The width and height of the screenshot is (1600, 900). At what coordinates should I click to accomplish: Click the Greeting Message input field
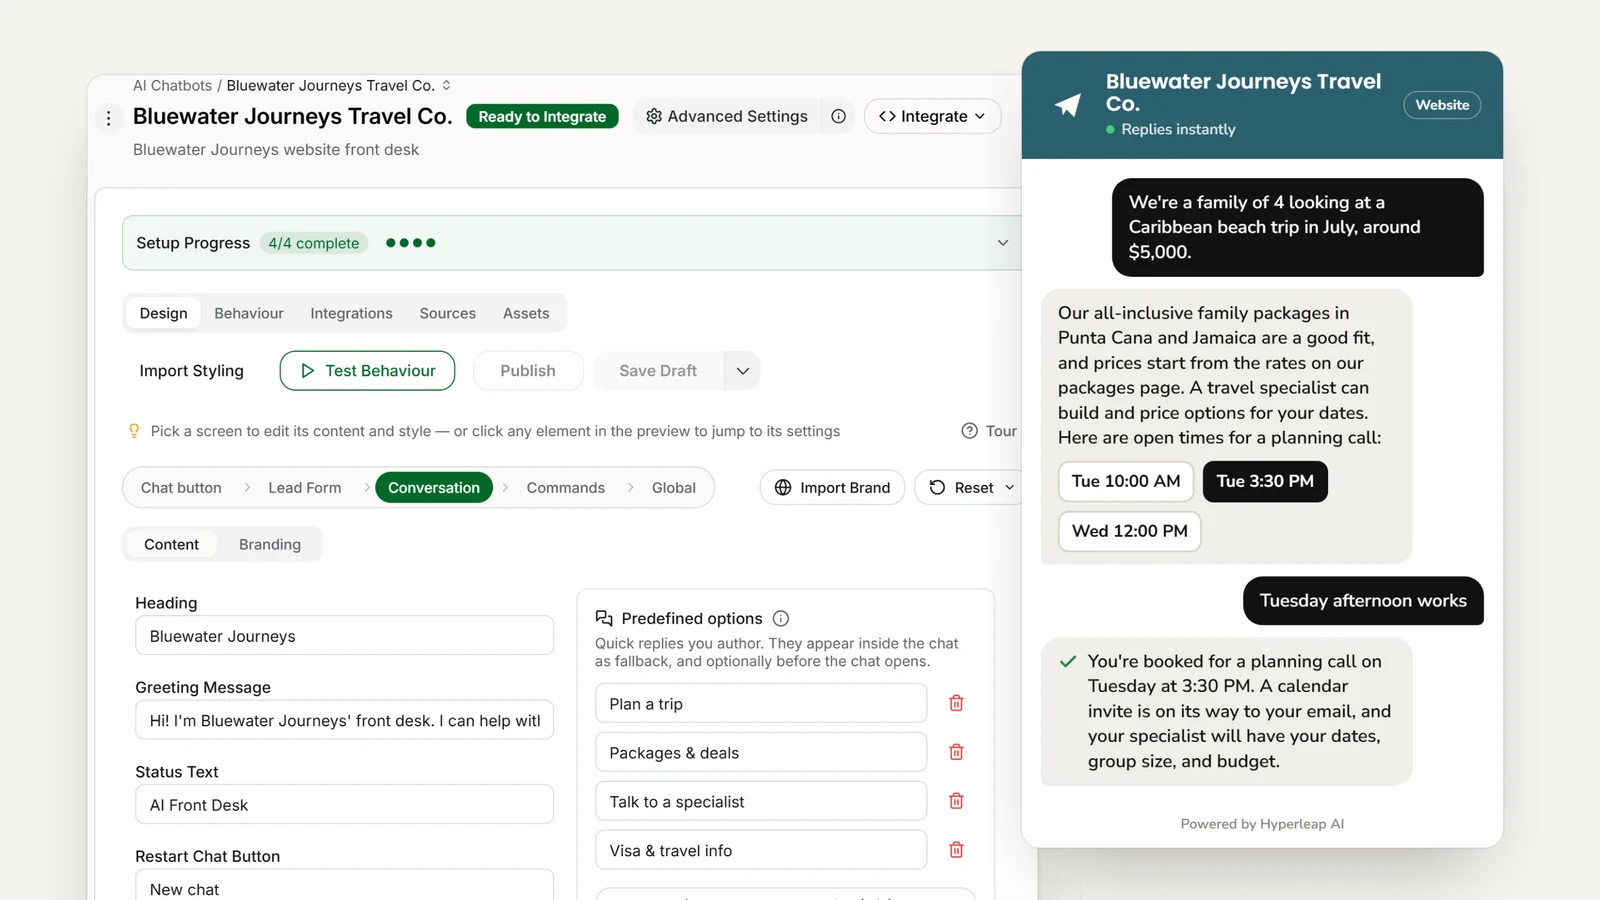pyautogui.click(x=344, y=720)
